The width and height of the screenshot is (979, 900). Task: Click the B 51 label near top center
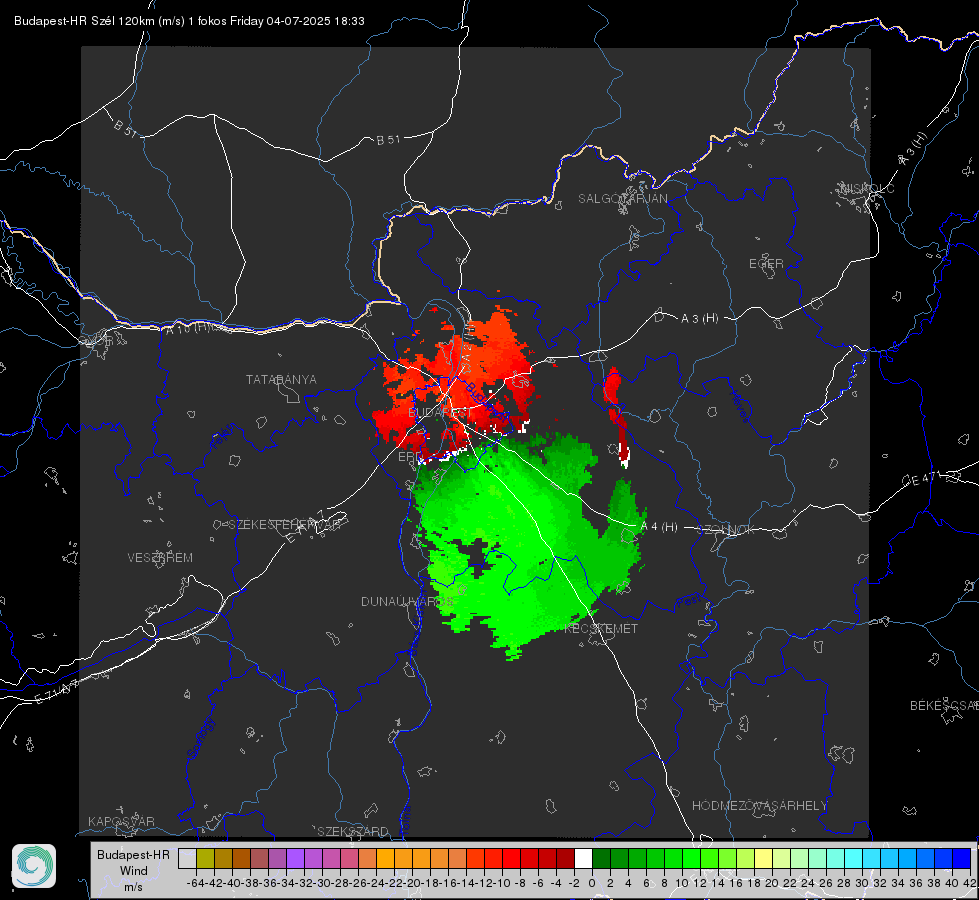click(x=388, y=140)
